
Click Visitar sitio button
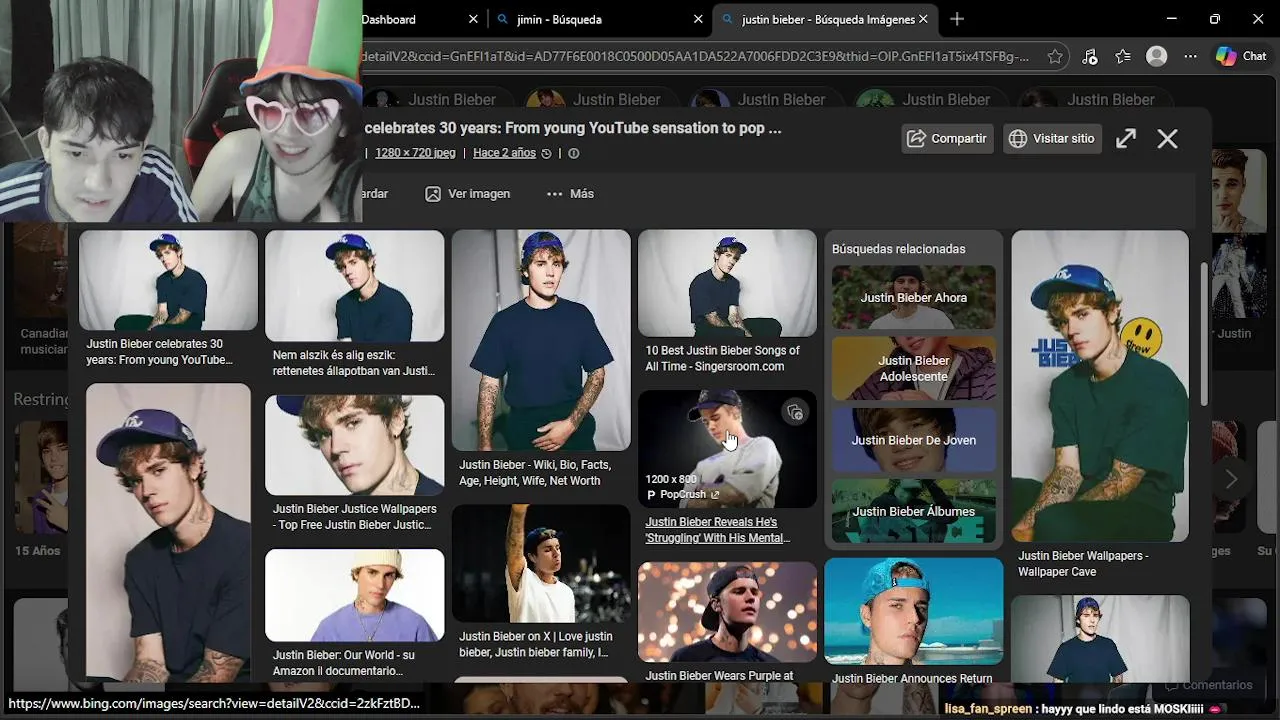coord(1051,139)
